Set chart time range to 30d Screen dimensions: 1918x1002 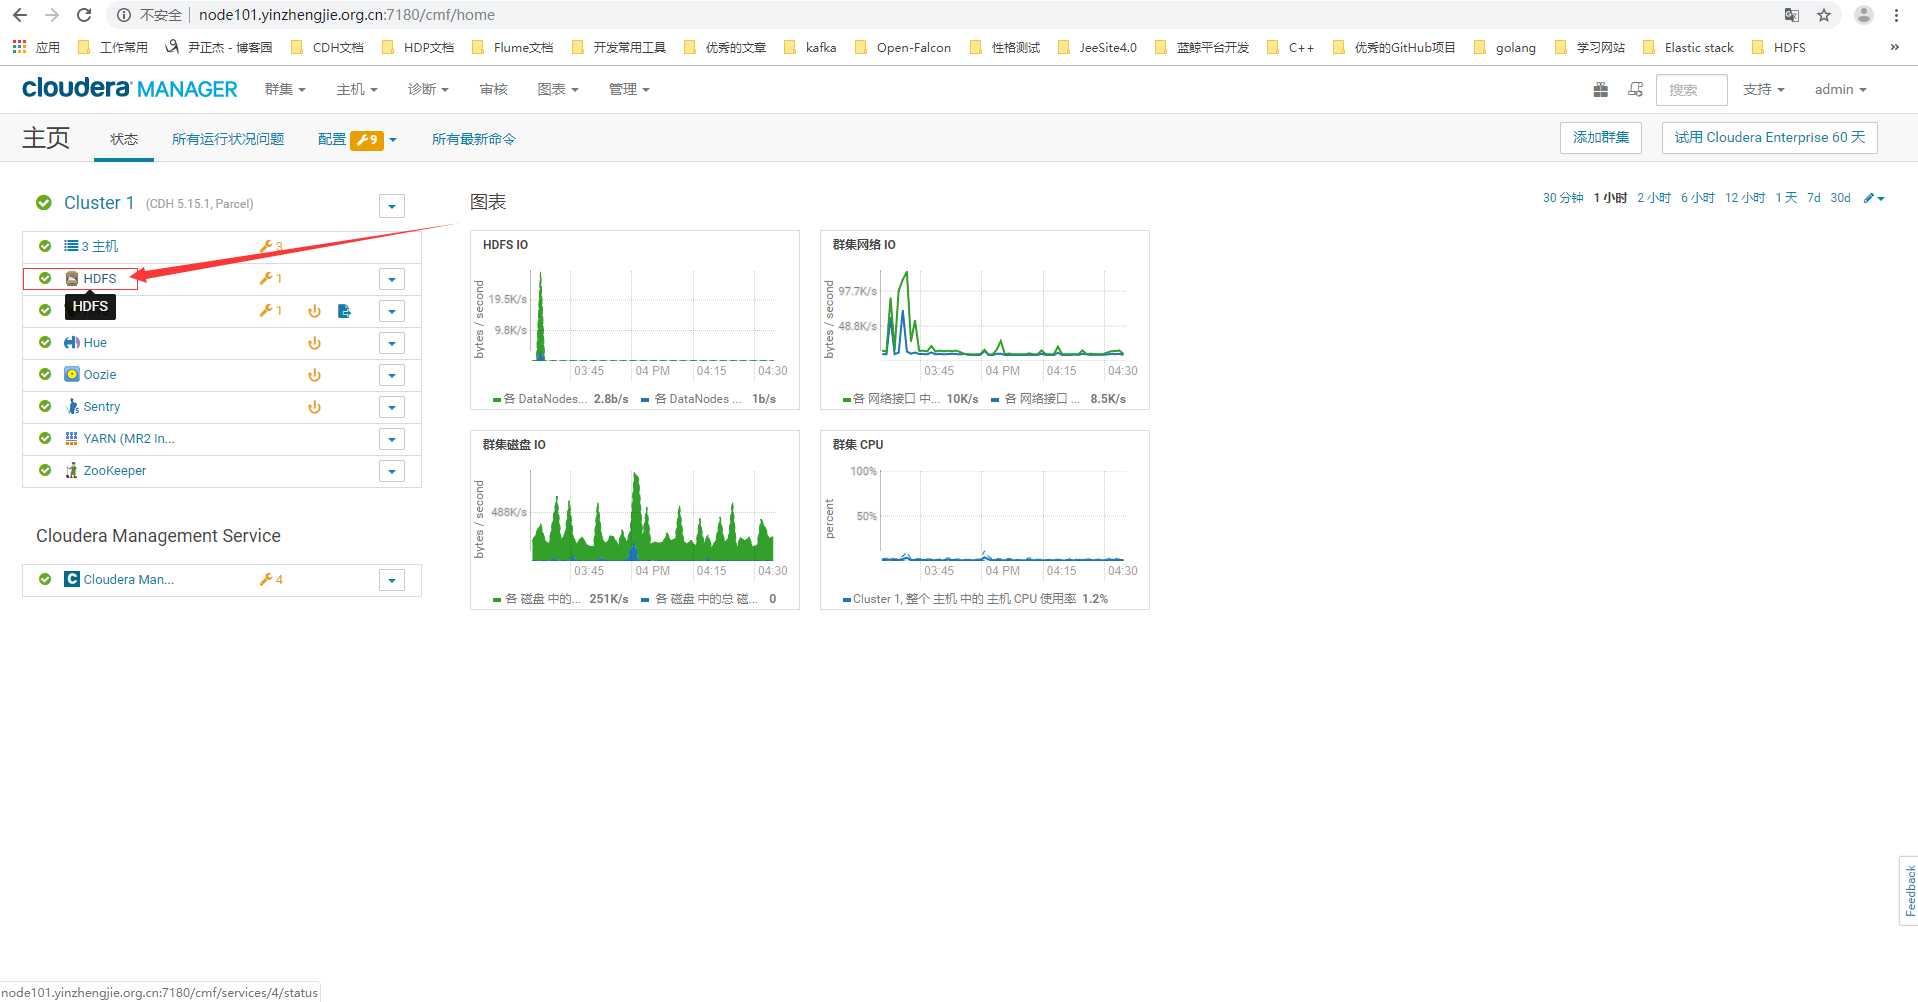(1841, 198)
